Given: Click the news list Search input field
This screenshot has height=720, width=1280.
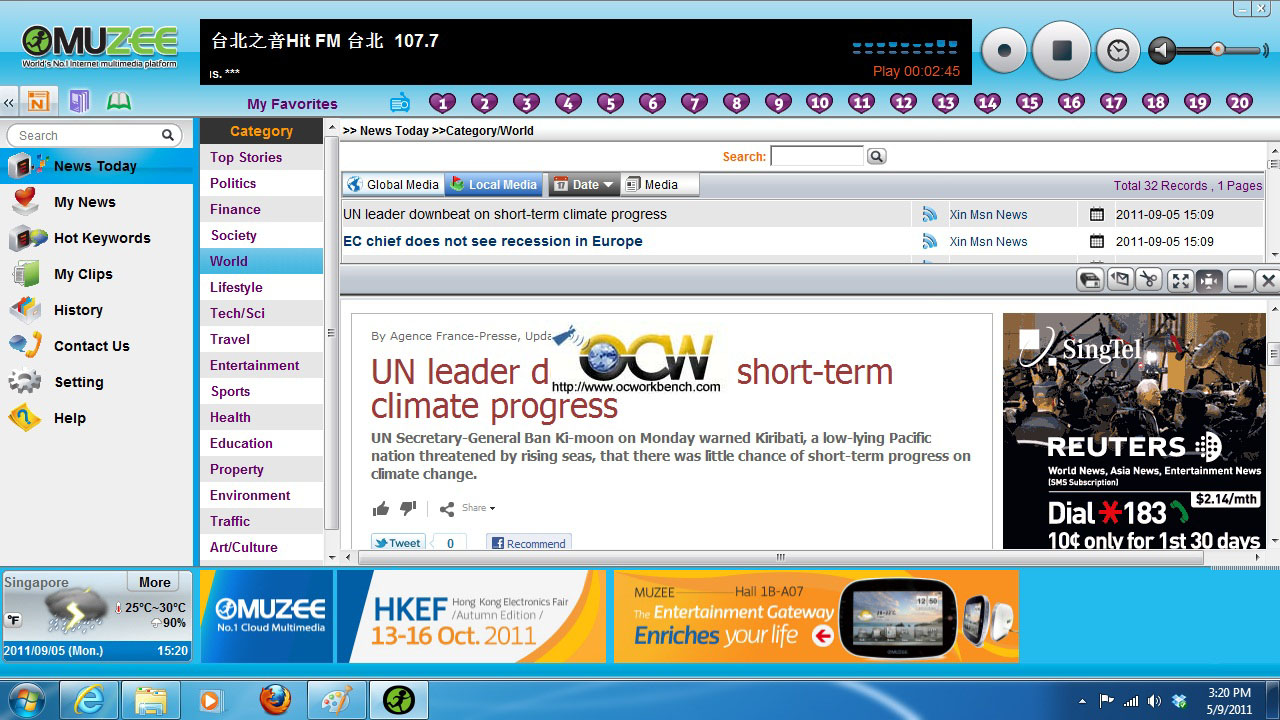Looking at the screenshot, I should 817,156.
